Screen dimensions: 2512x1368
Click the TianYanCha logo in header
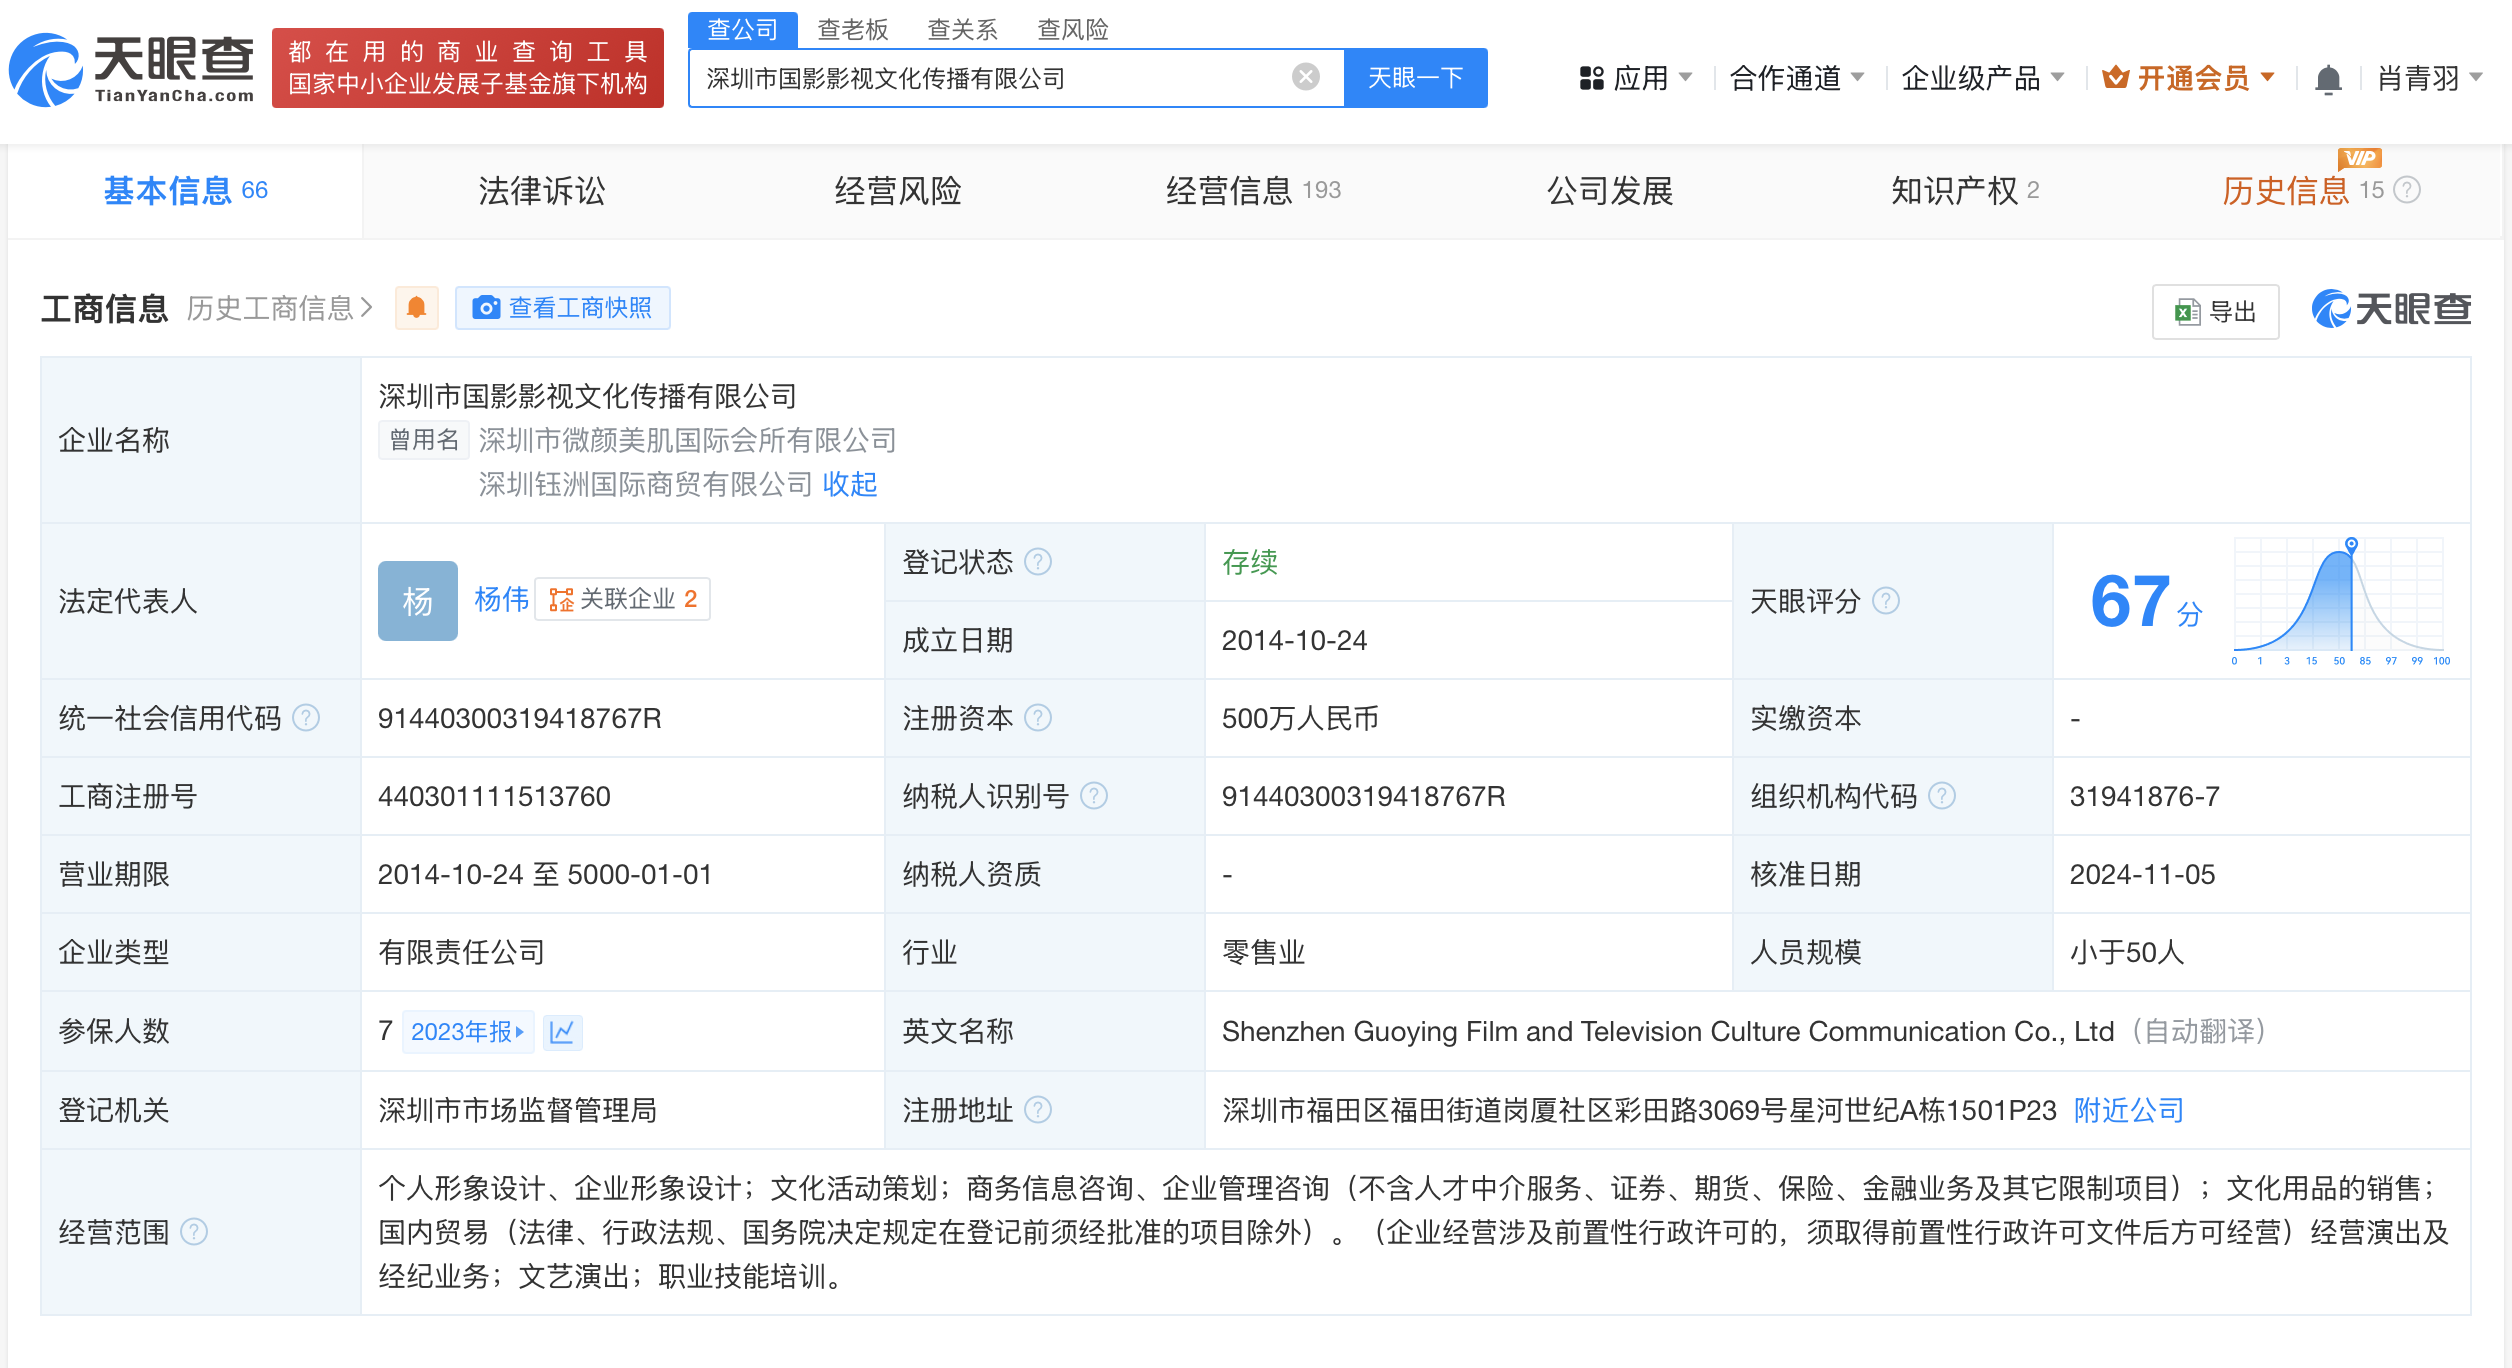coord(132,68)
